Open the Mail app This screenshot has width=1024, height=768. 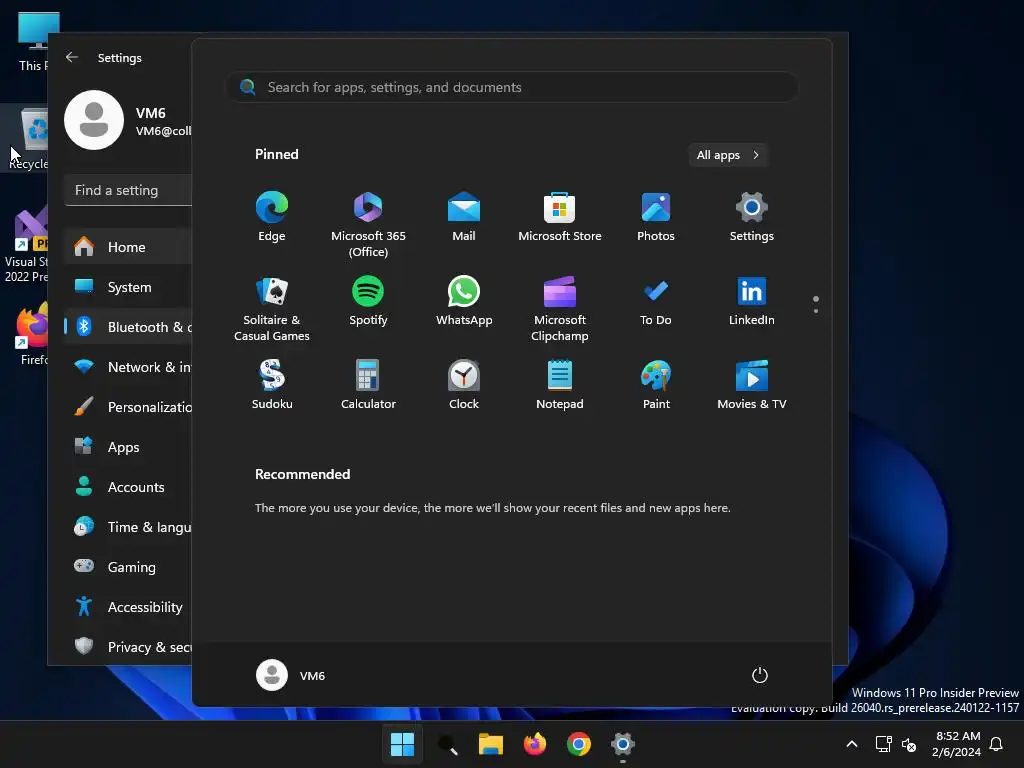[x=464, y=217]
